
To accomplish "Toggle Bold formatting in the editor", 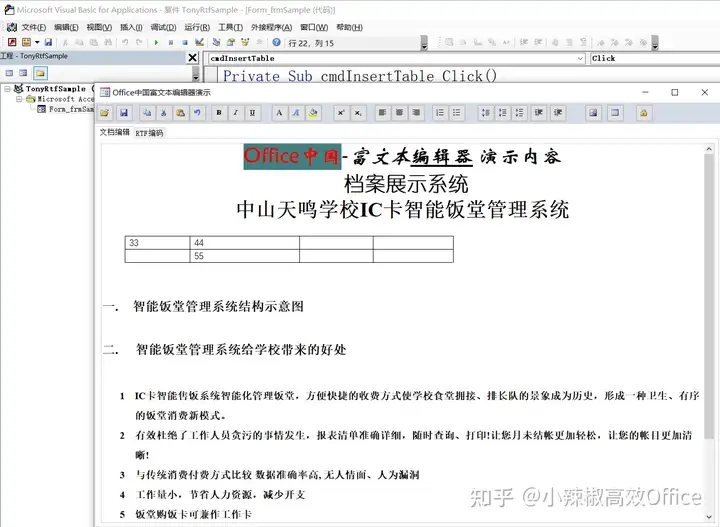I will point(219,113).
